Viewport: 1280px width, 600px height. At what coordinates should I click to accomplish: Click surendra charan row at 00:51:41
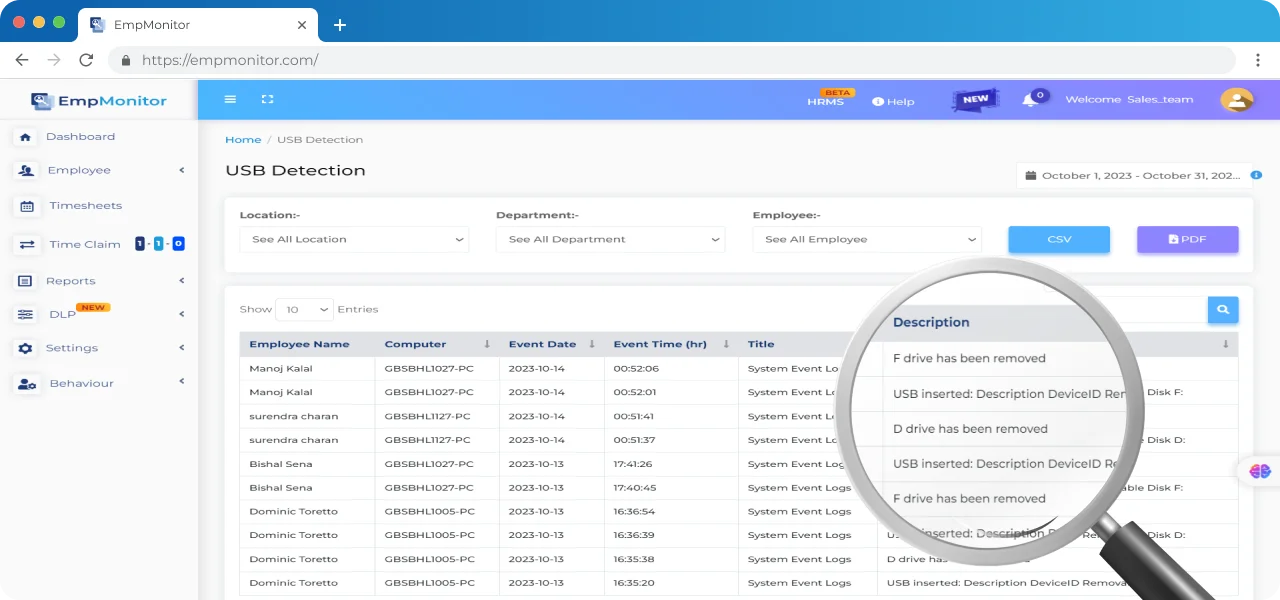pos(738,416)
